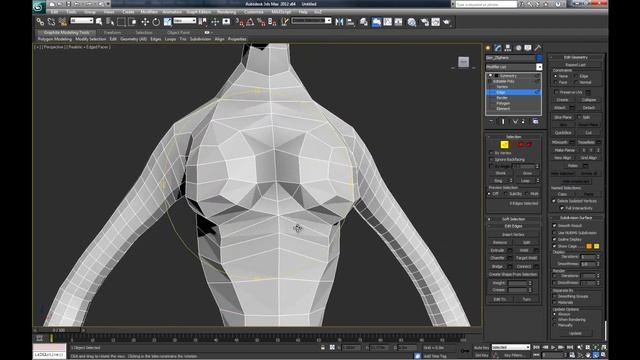Click the Render Production teapot icon

tap(447, 22)
